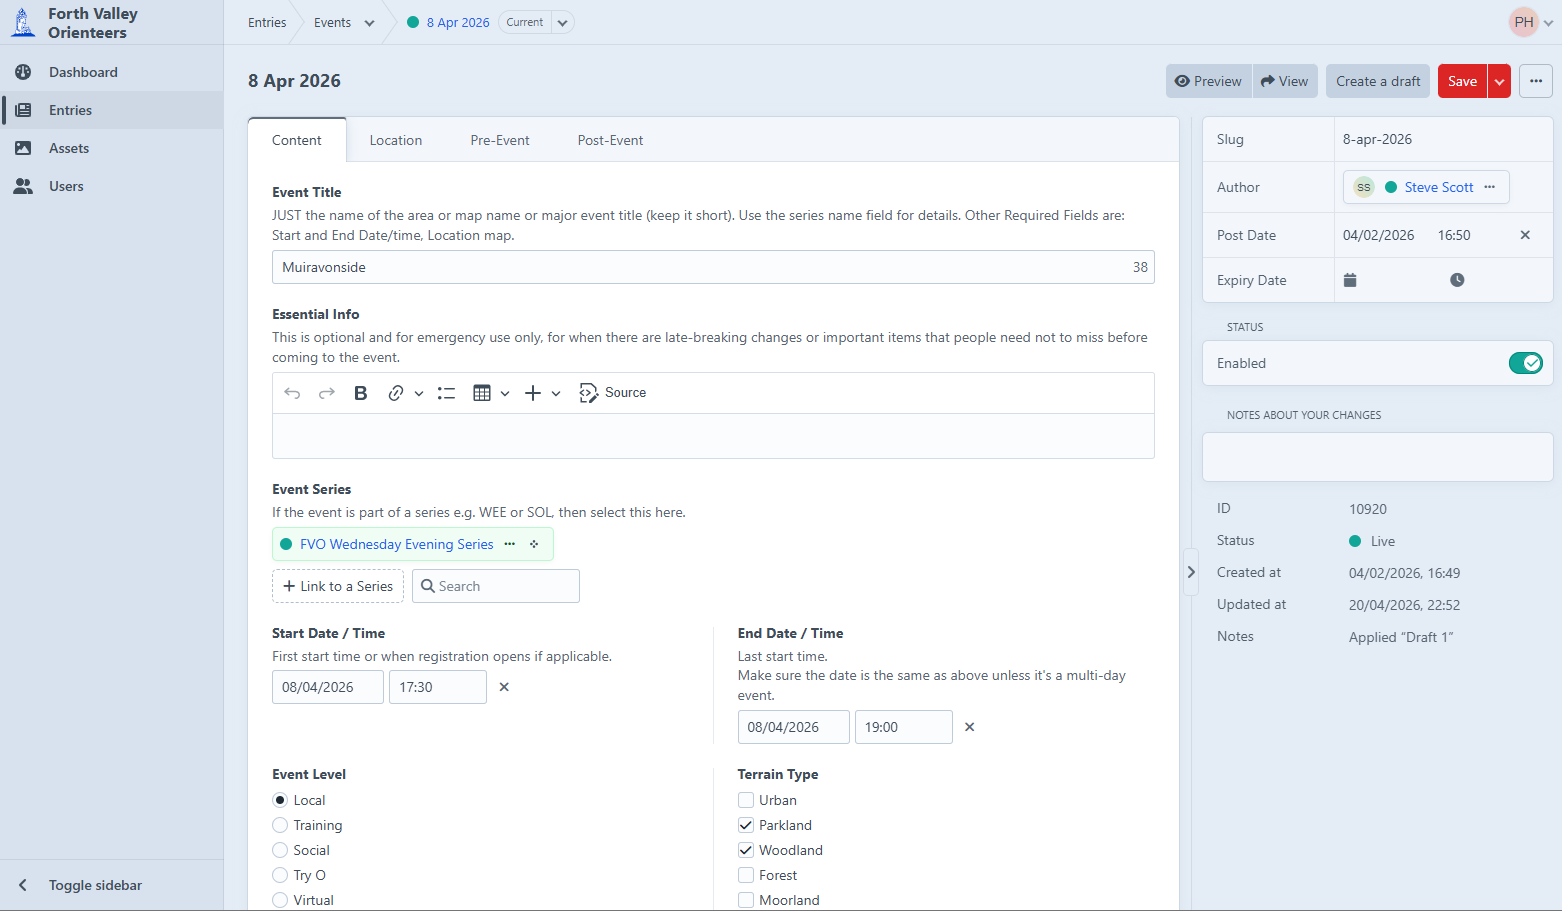Screen dimensions: 1562x911
Task: Click the redo arrow in editor toolbar
Action: (326, 393)
